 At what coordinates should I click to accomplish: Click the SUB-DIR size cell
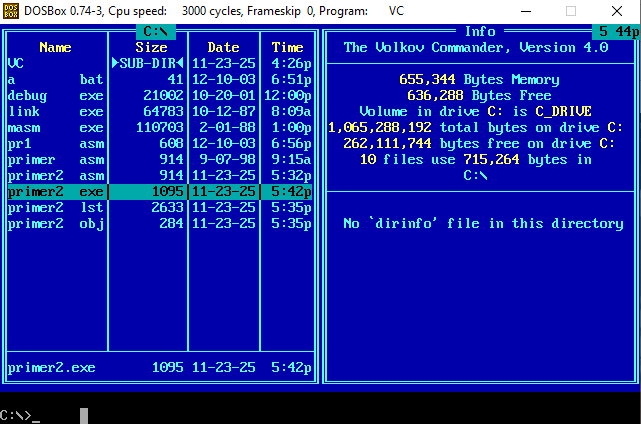pyautogui.click(x=148, y=63)
